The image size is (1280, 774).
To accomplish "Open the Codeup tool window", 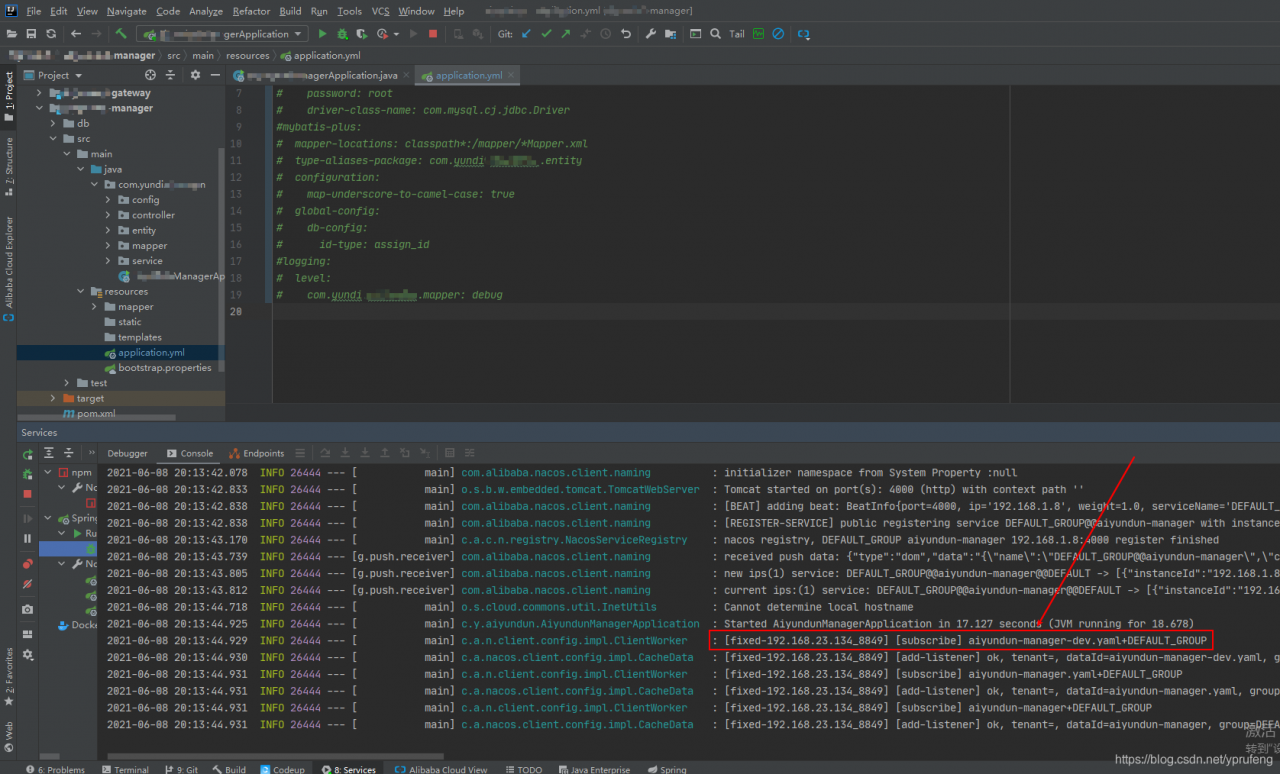I will coord(282,769).
